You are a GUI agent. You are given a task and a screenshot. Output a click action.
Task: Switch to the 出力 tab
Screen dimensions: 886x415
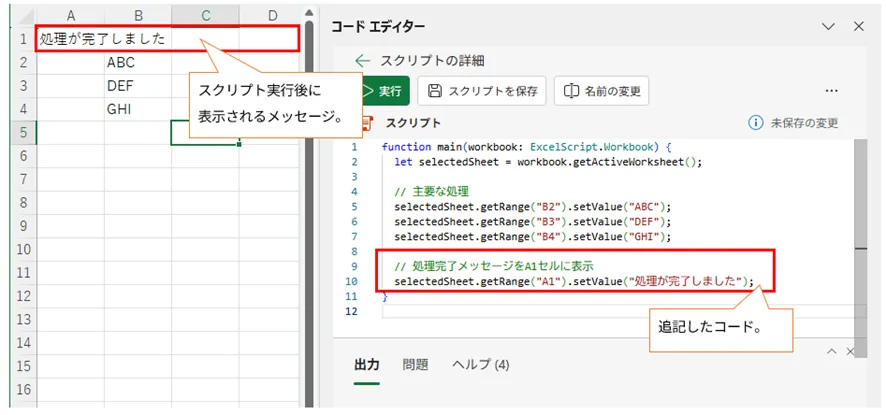click(367, 365)
